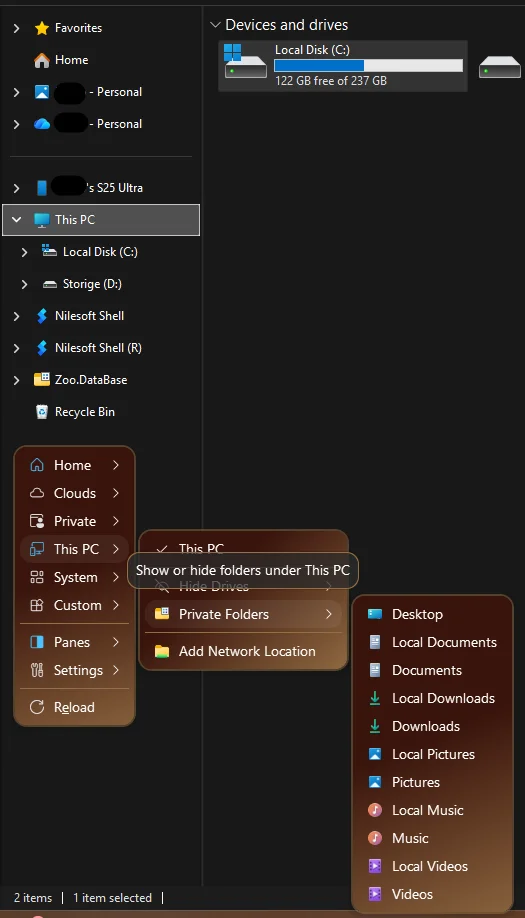Click the Clouds icon in context menu
Image resolution: width=525 pixels, height=918 pixels.
(37, 493)
